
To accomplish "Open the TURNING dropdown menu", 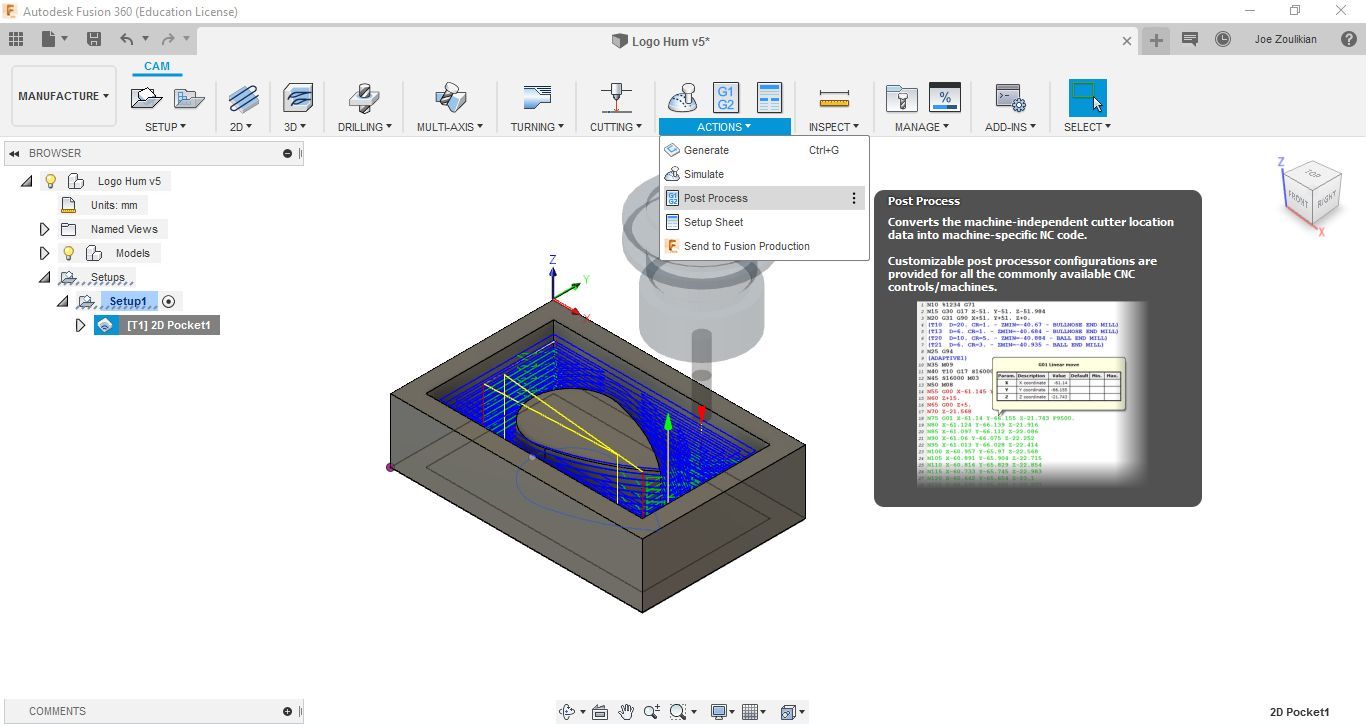I will coord(537,127).
